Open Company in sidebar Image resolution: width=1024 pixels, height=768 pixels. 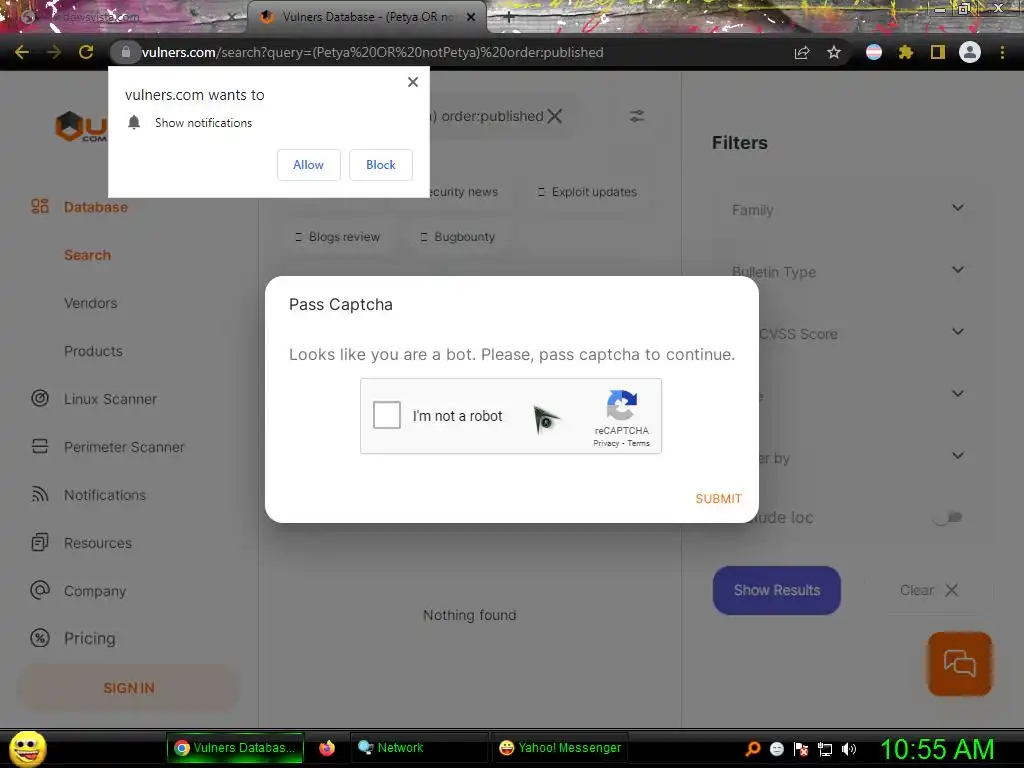(95, 591)
